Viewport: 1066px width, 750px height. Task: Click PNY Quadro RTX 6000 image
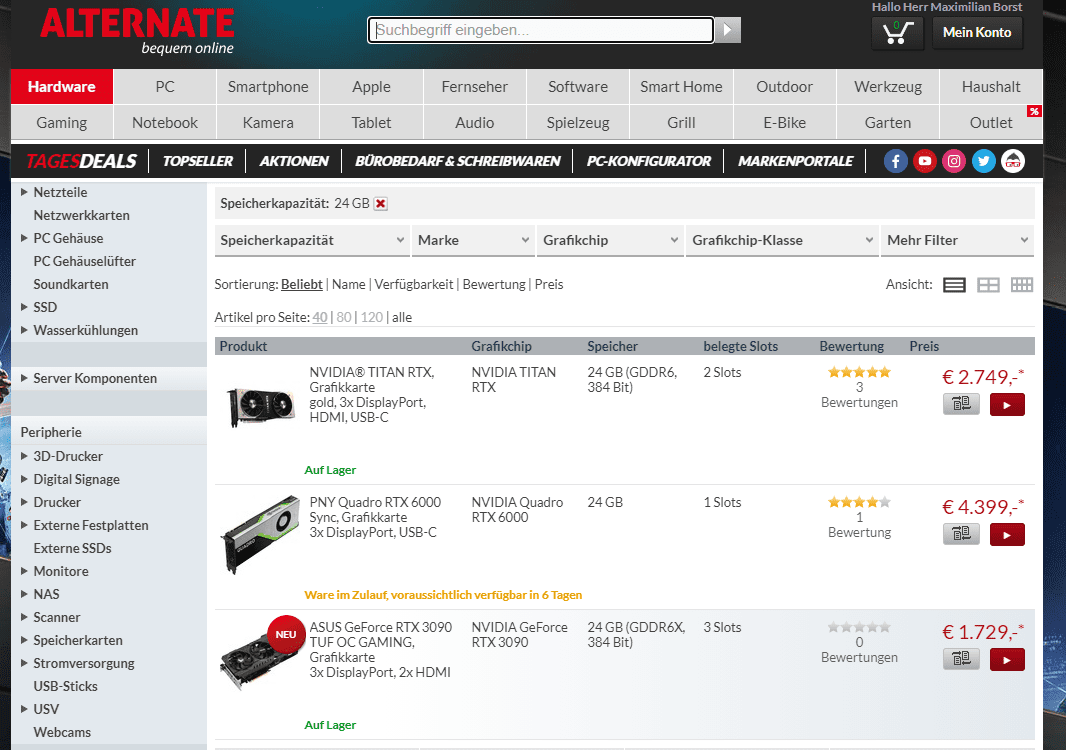(260, 534)
